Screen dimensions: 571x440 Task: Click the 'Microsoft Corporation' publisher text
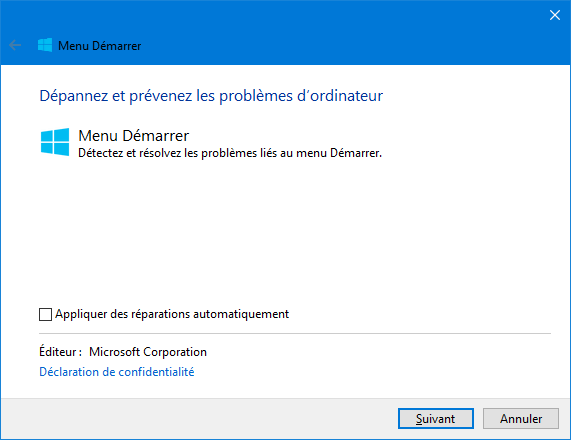(148, 352)
